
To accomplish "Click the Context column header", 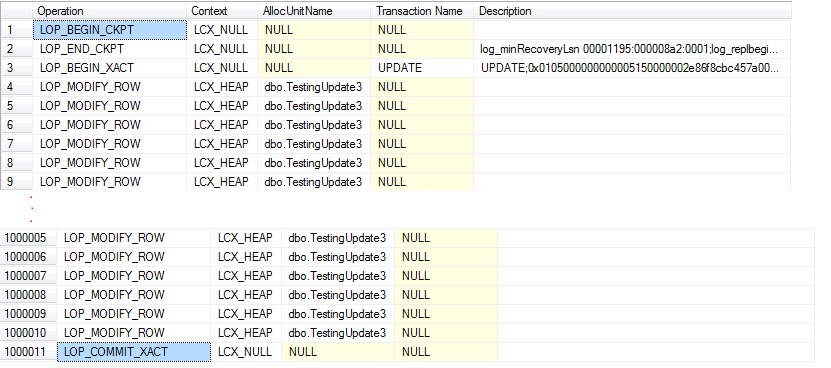I will click(223, 11).
